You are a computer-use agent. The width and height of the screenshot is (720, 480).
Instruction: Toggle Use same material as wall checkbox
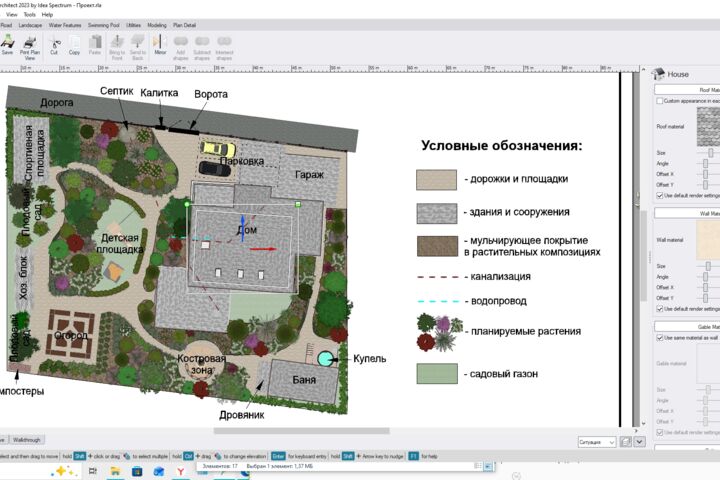pyautogui.click(x=659, y=338)
